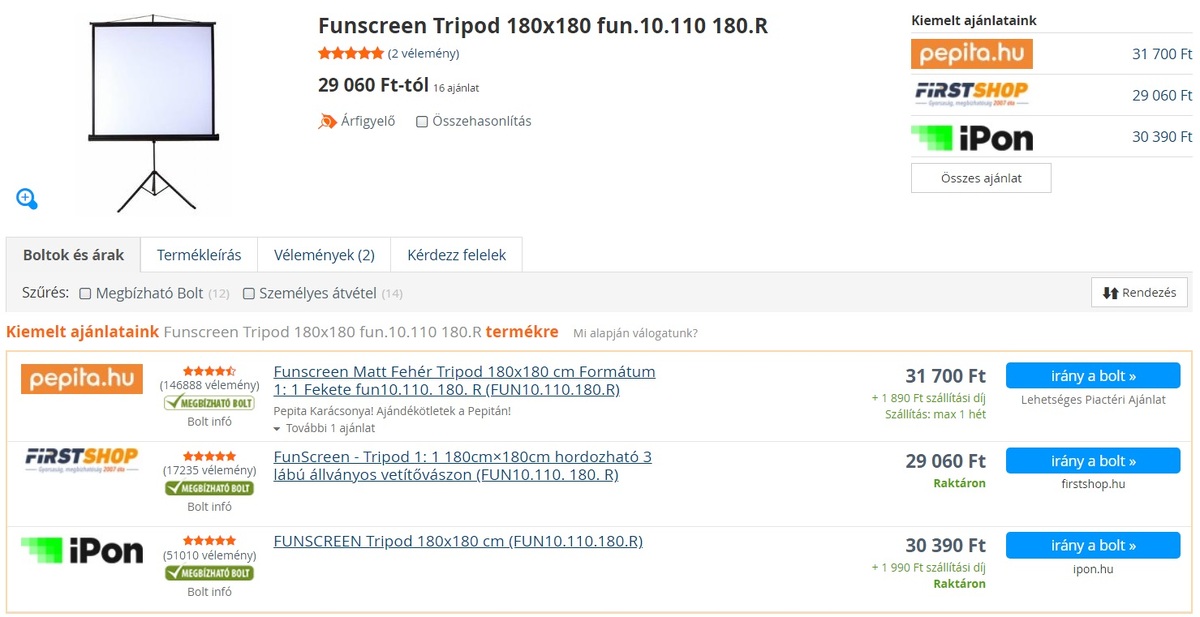Open Funscreen Matt Fehér Tripod product link

click(464, 381)
